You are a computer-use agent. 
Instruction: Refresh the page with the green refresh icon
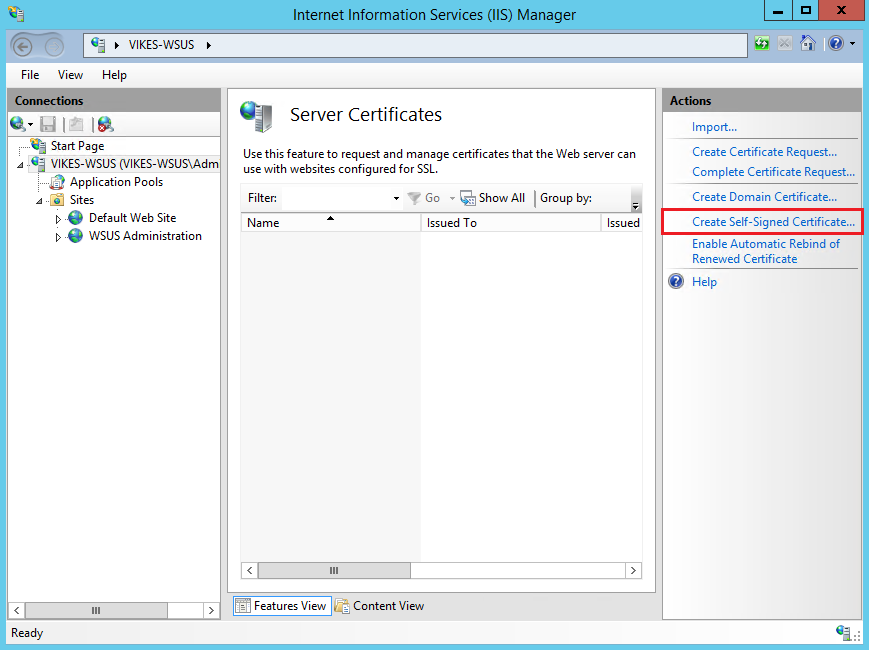coord(761,43)
